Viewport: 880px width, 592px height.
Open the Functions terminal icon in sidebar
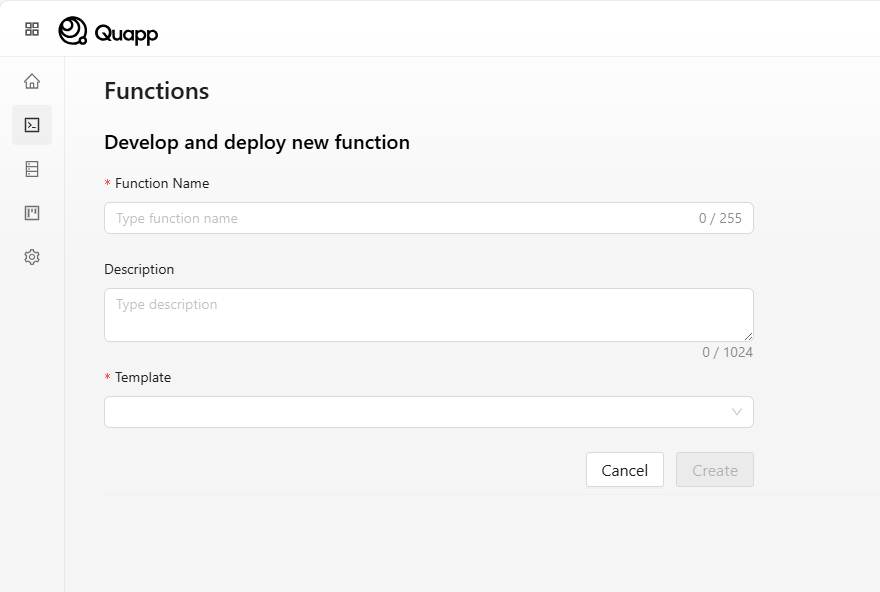tap(31, 125)
